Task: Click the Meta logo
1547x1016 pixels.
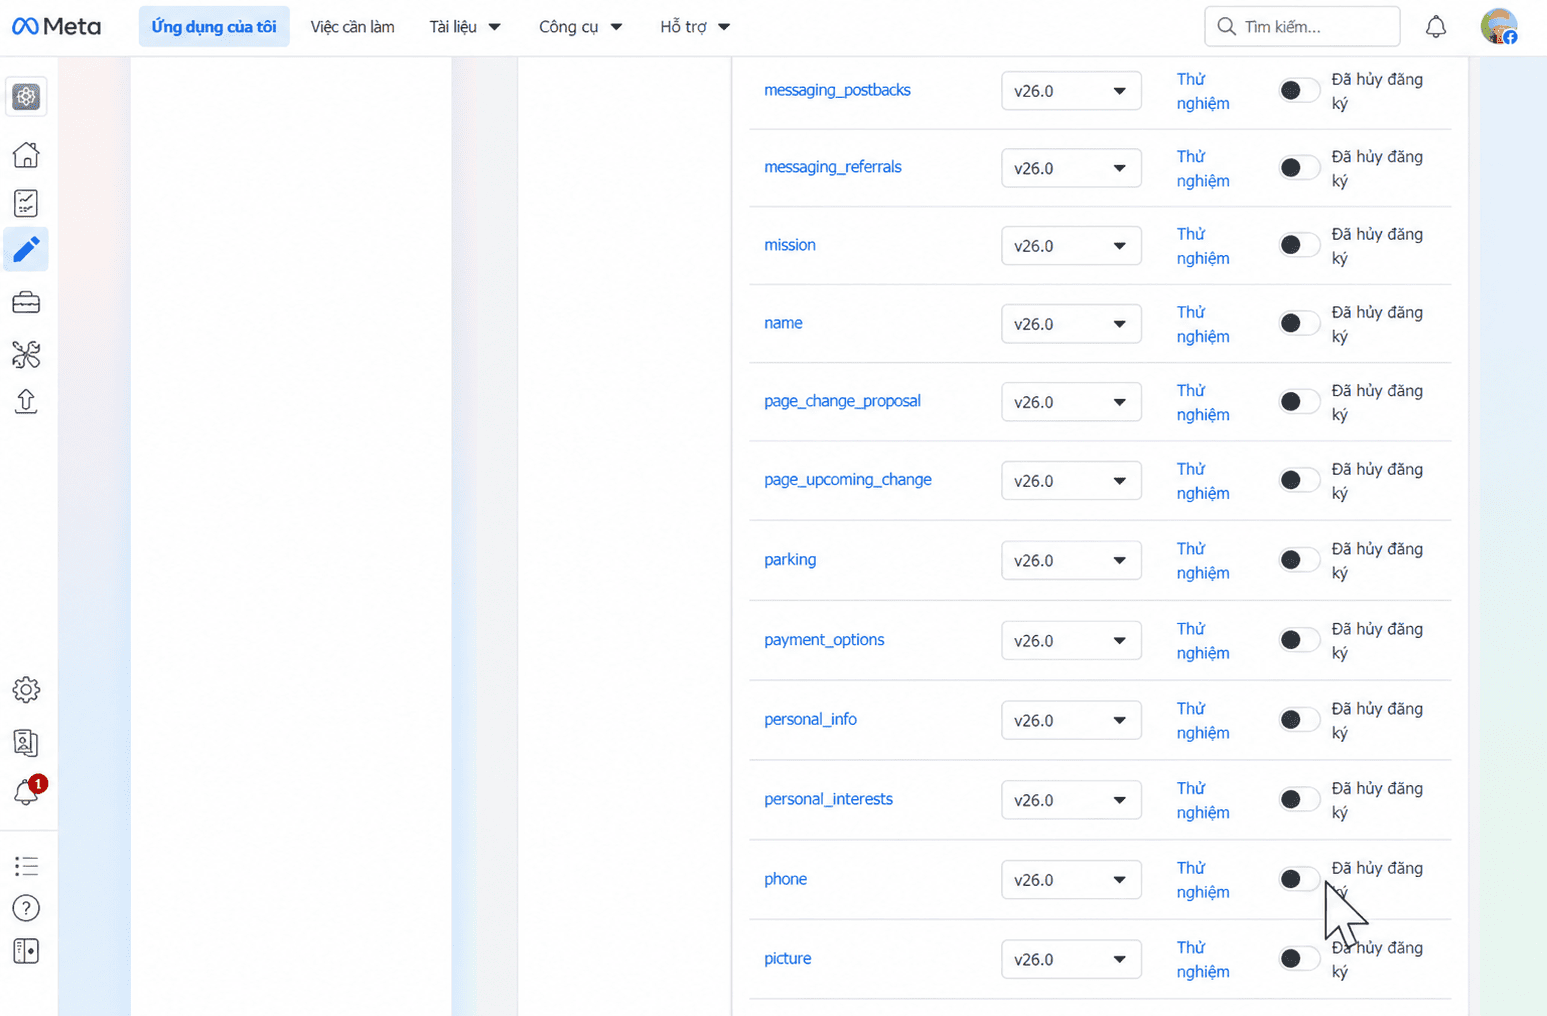Action: coord(56,27)
